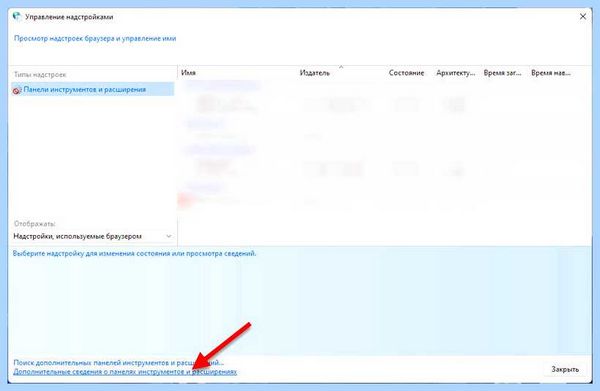Viewport: 600px width, 391px height.
Task: Click the 'Отображать:' label
Action: tap(35, 223)
